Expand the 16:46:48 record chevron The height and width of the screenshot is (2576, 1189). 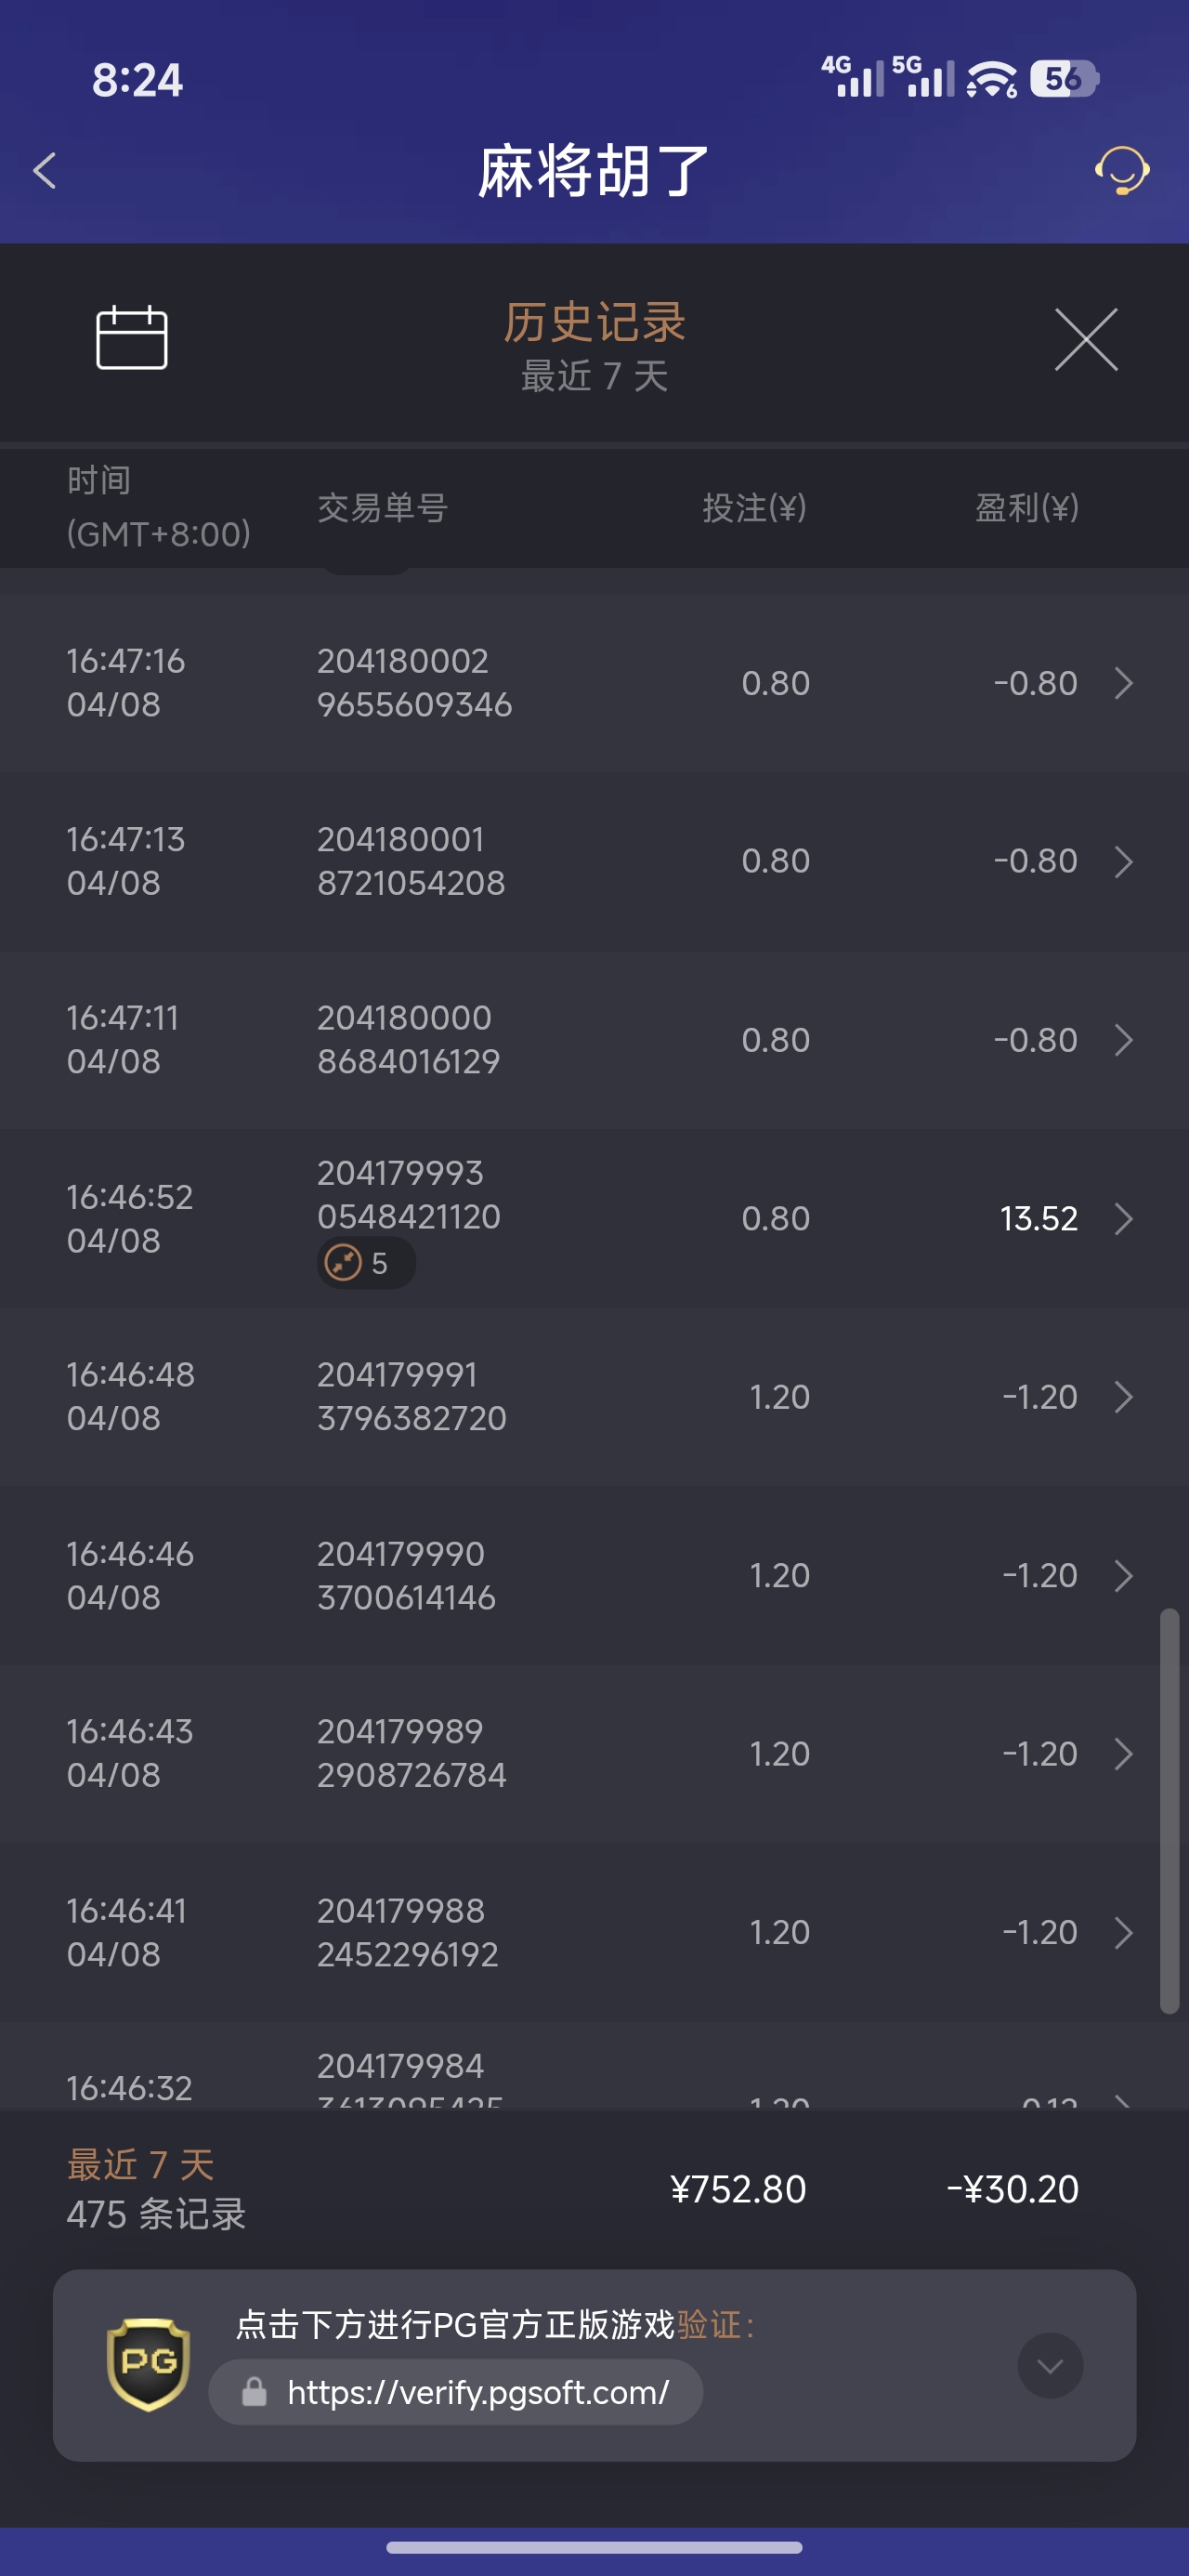tap(1123, 1396)
